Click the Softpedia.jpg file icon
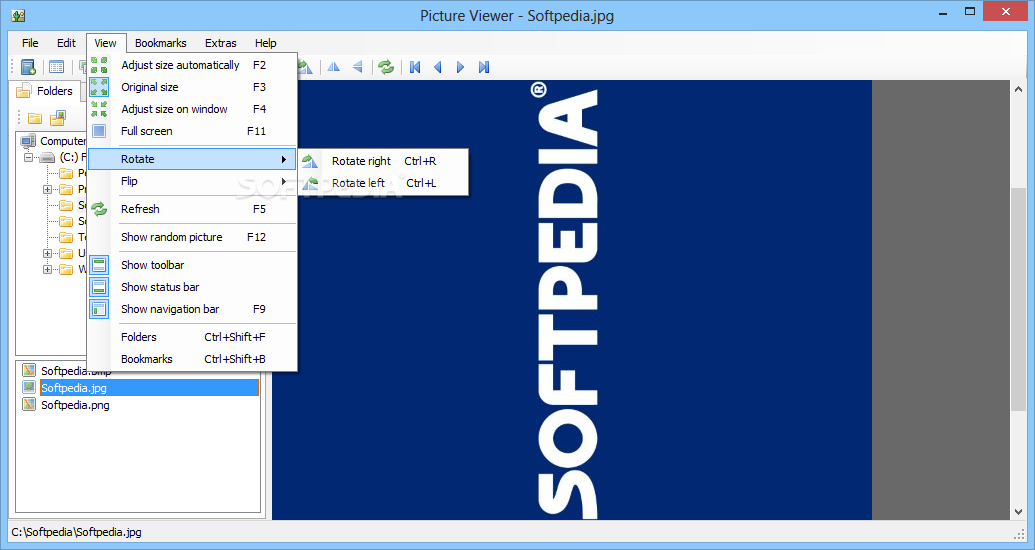This screenshot has height=550, width=1035. click(x=28, y=388)
